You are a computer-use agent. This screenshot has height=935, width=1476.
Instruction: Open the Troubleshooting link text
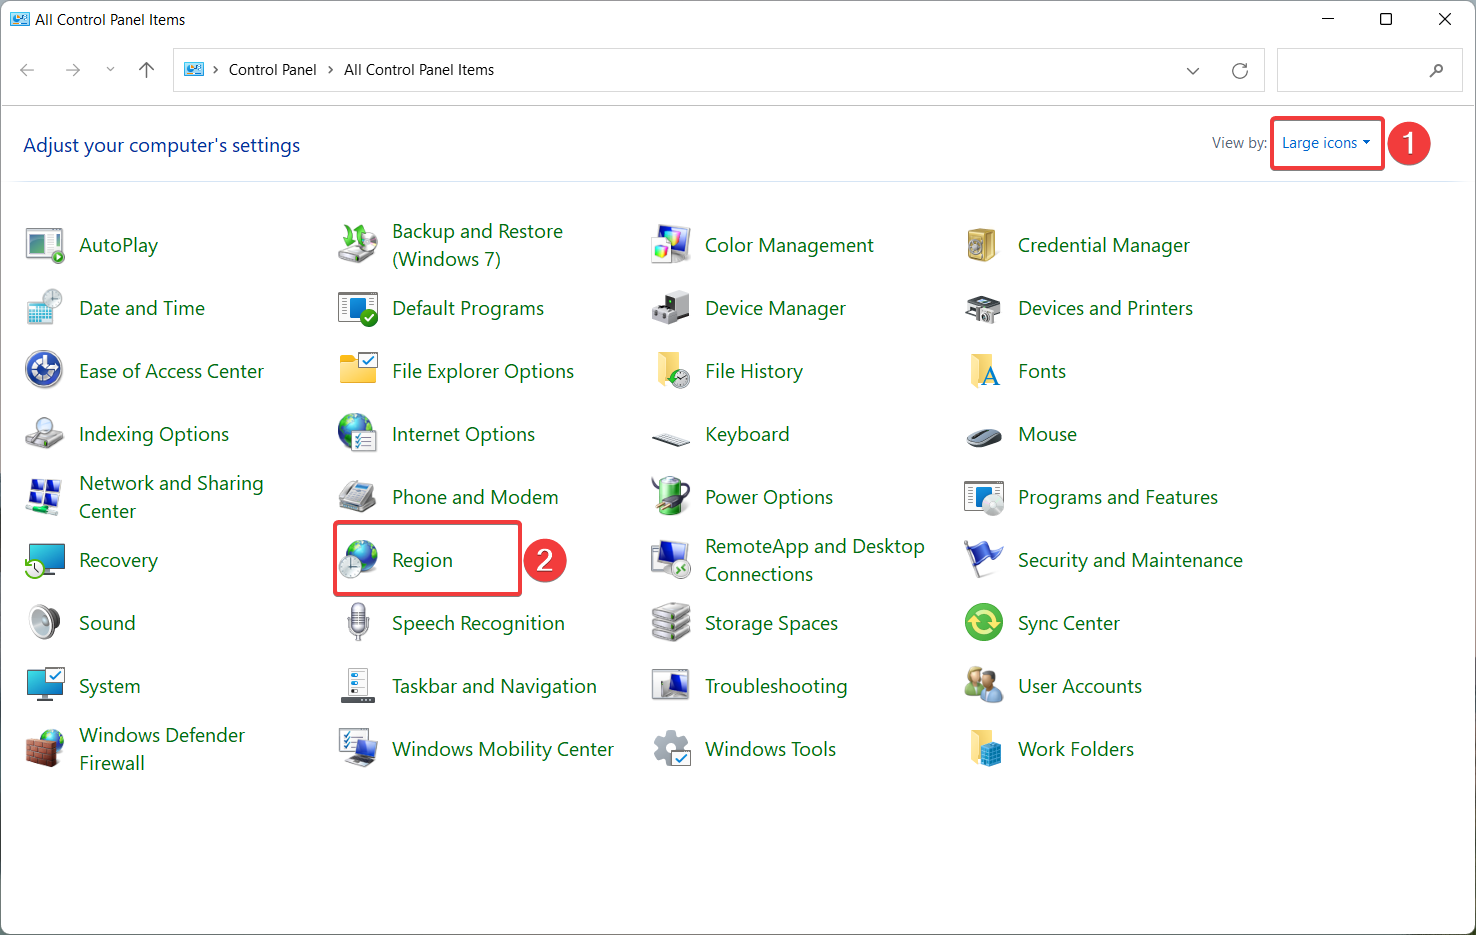coord(776,686)
